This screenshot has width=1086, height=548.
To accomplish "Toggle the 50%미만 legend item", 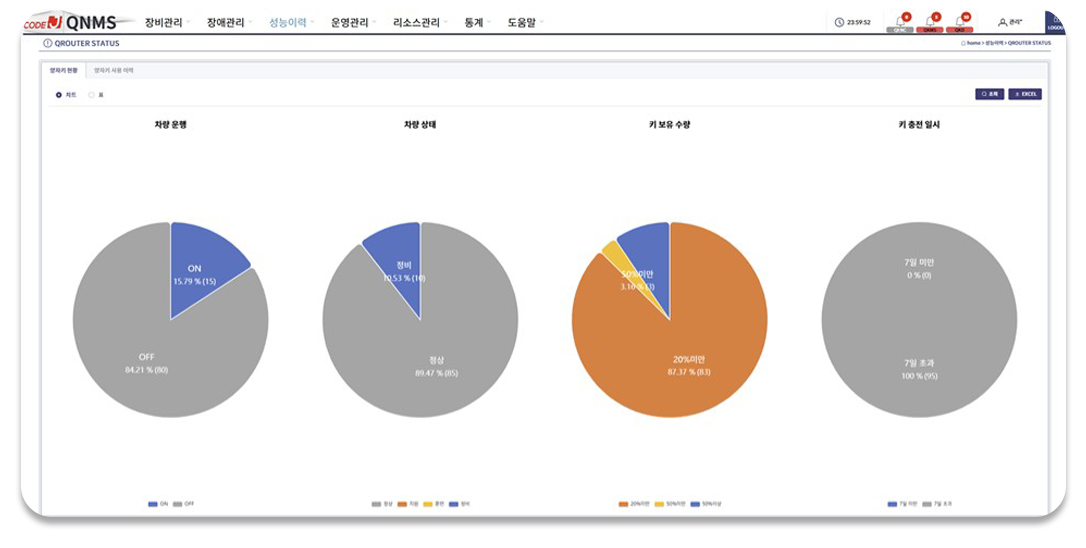I will pyautogui.click(x=670, y=504).
